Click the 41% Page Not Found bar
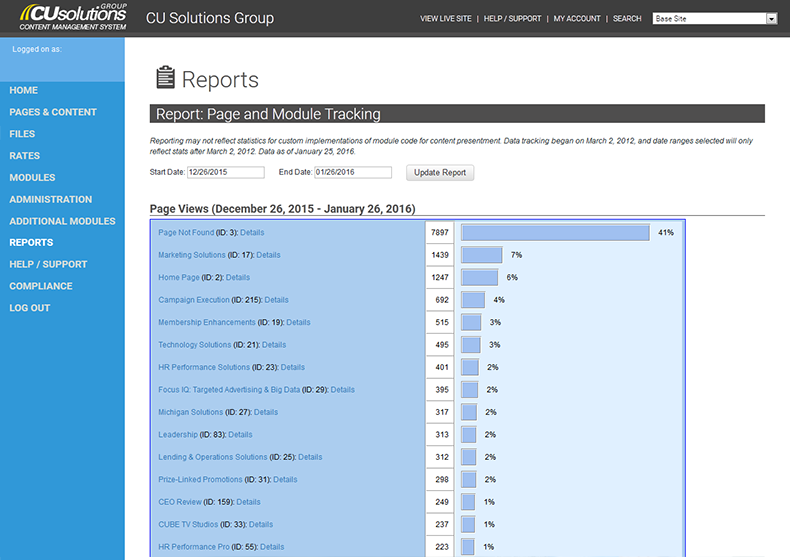This screenshot has width=790, height=560. click(555, 232)
